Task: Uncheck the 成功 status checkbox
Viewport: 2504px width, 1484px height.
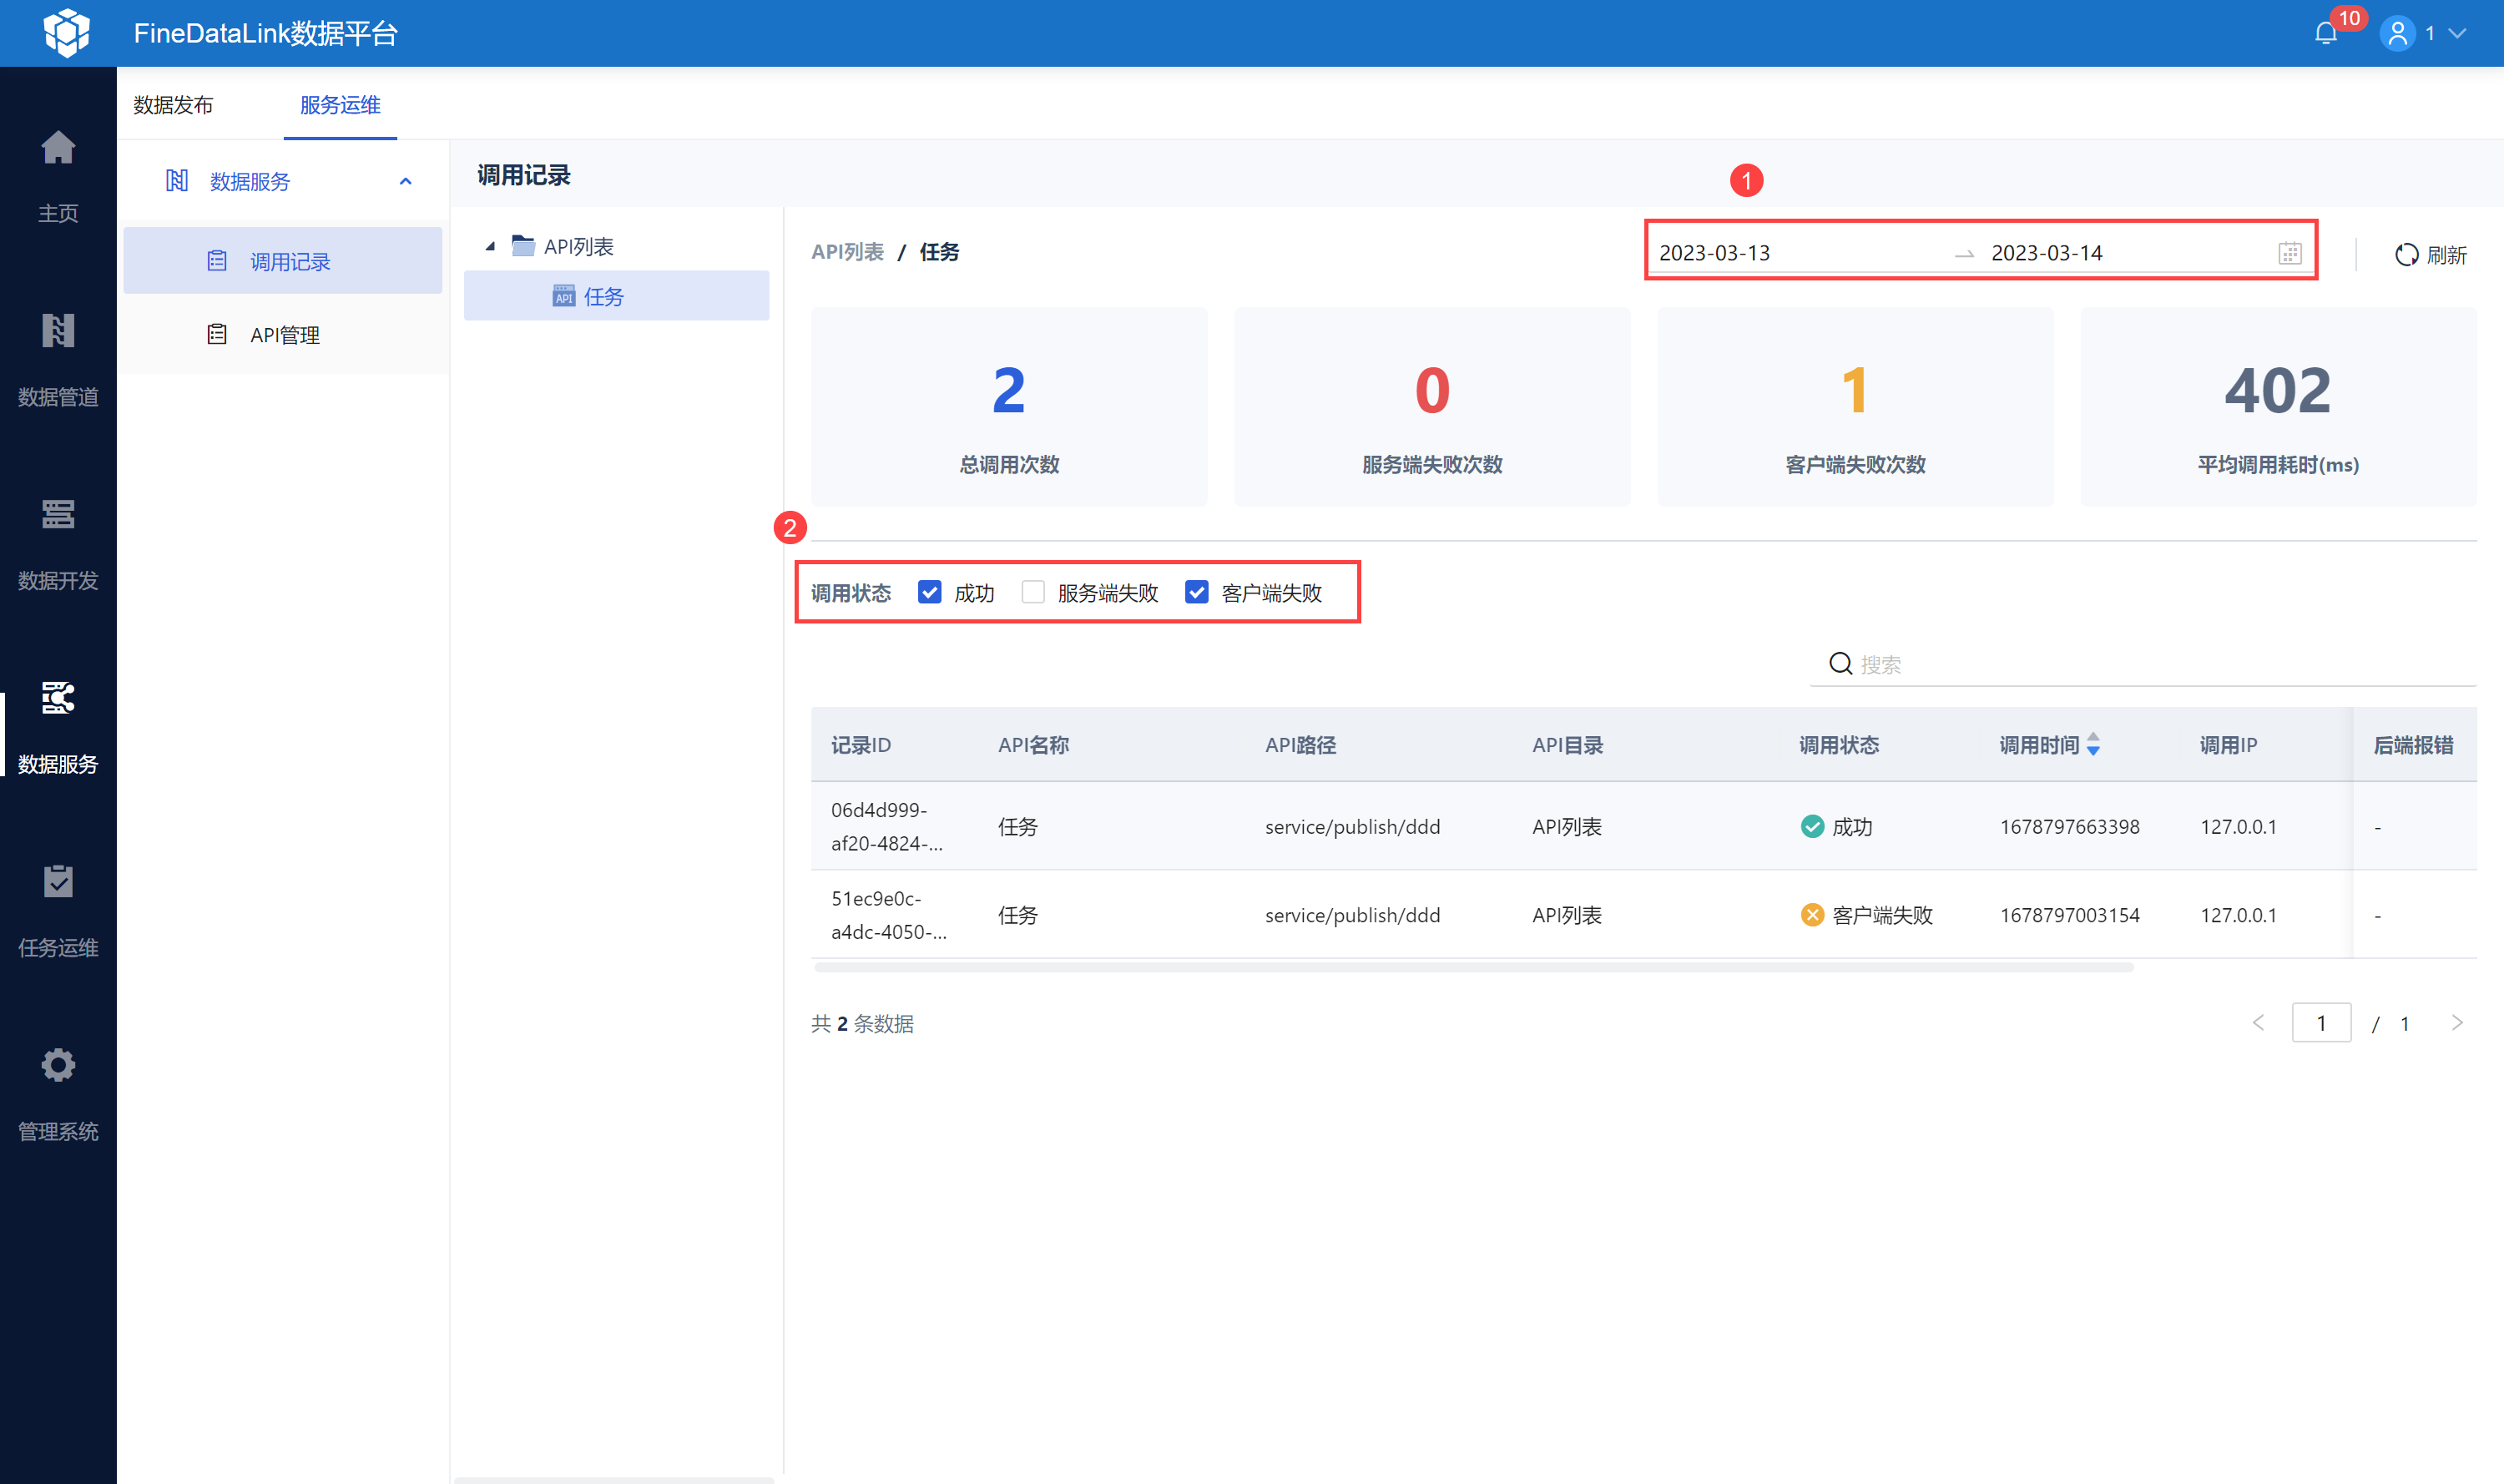Action: coord(929,593)
